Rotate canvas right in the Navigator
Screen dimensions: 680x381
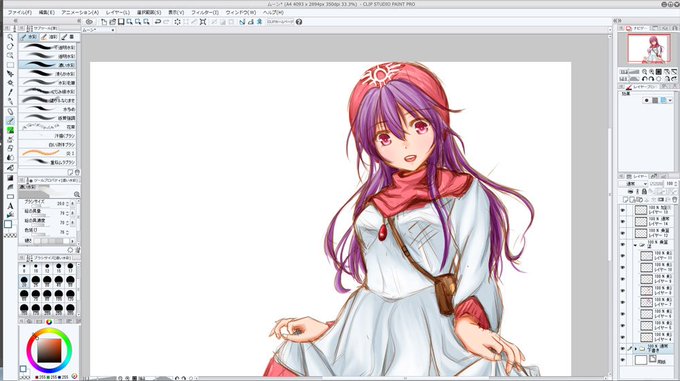pyautogui.click(x=651, y=79)
